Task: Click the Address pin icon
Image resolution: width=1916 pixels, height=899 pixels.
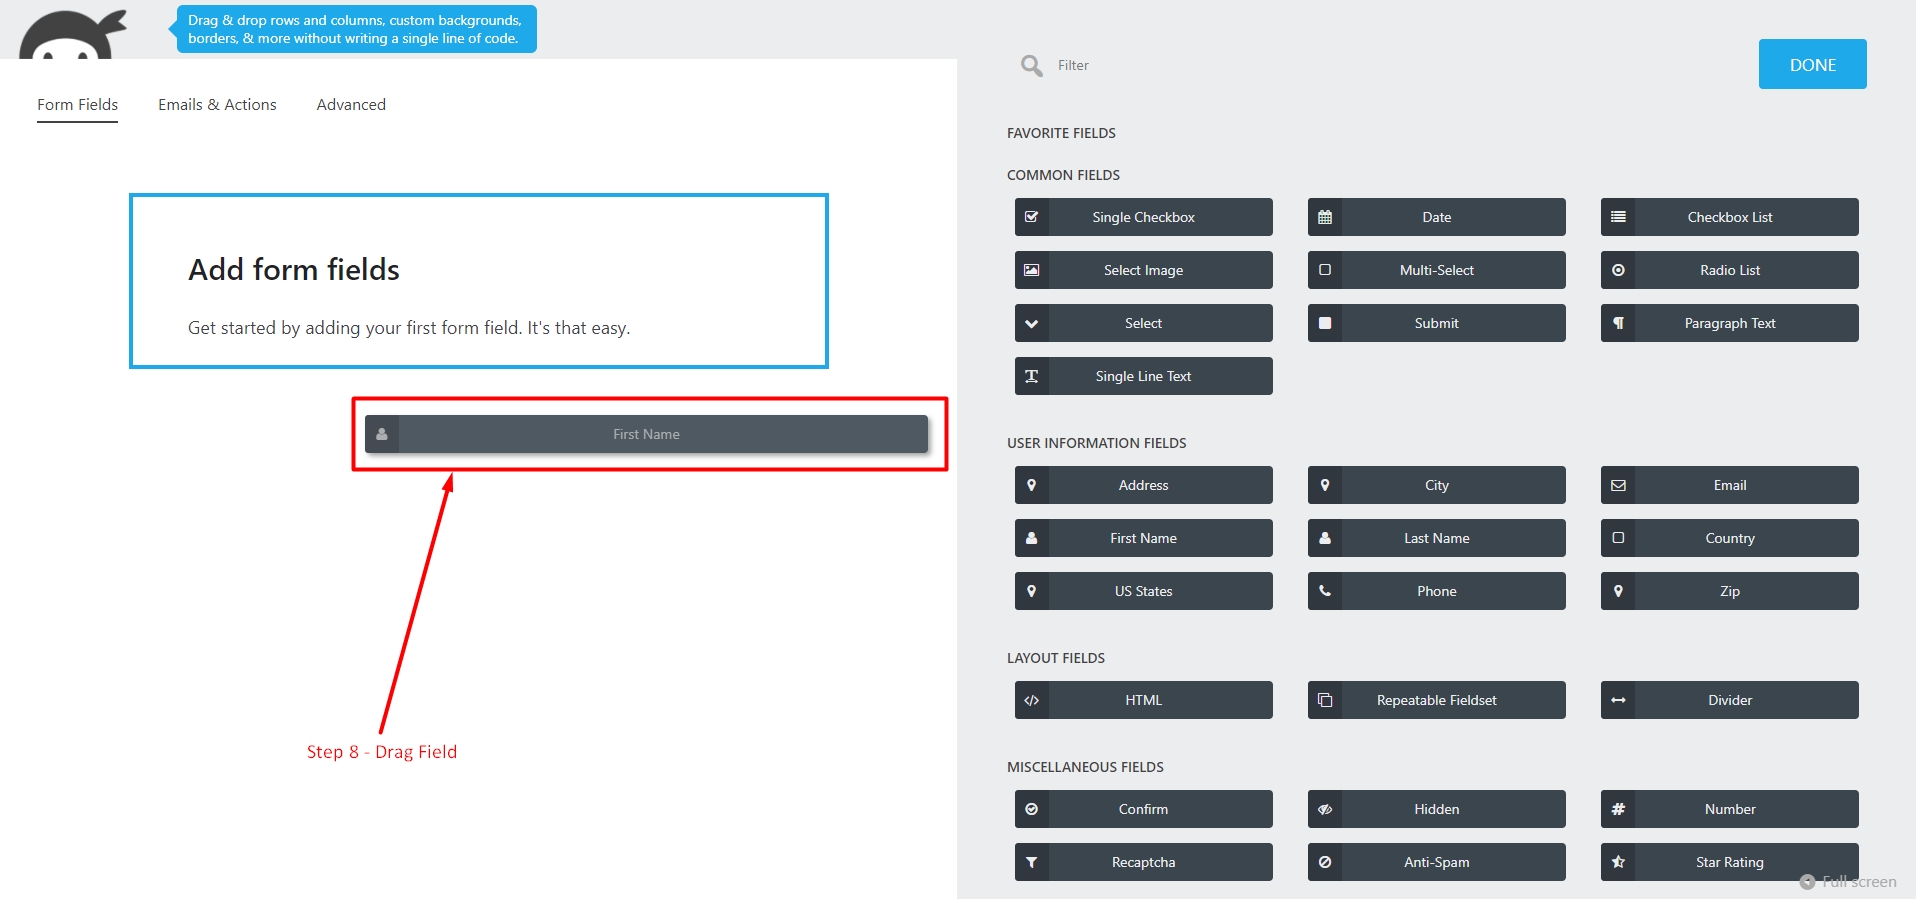Action: click(1031, 485)
